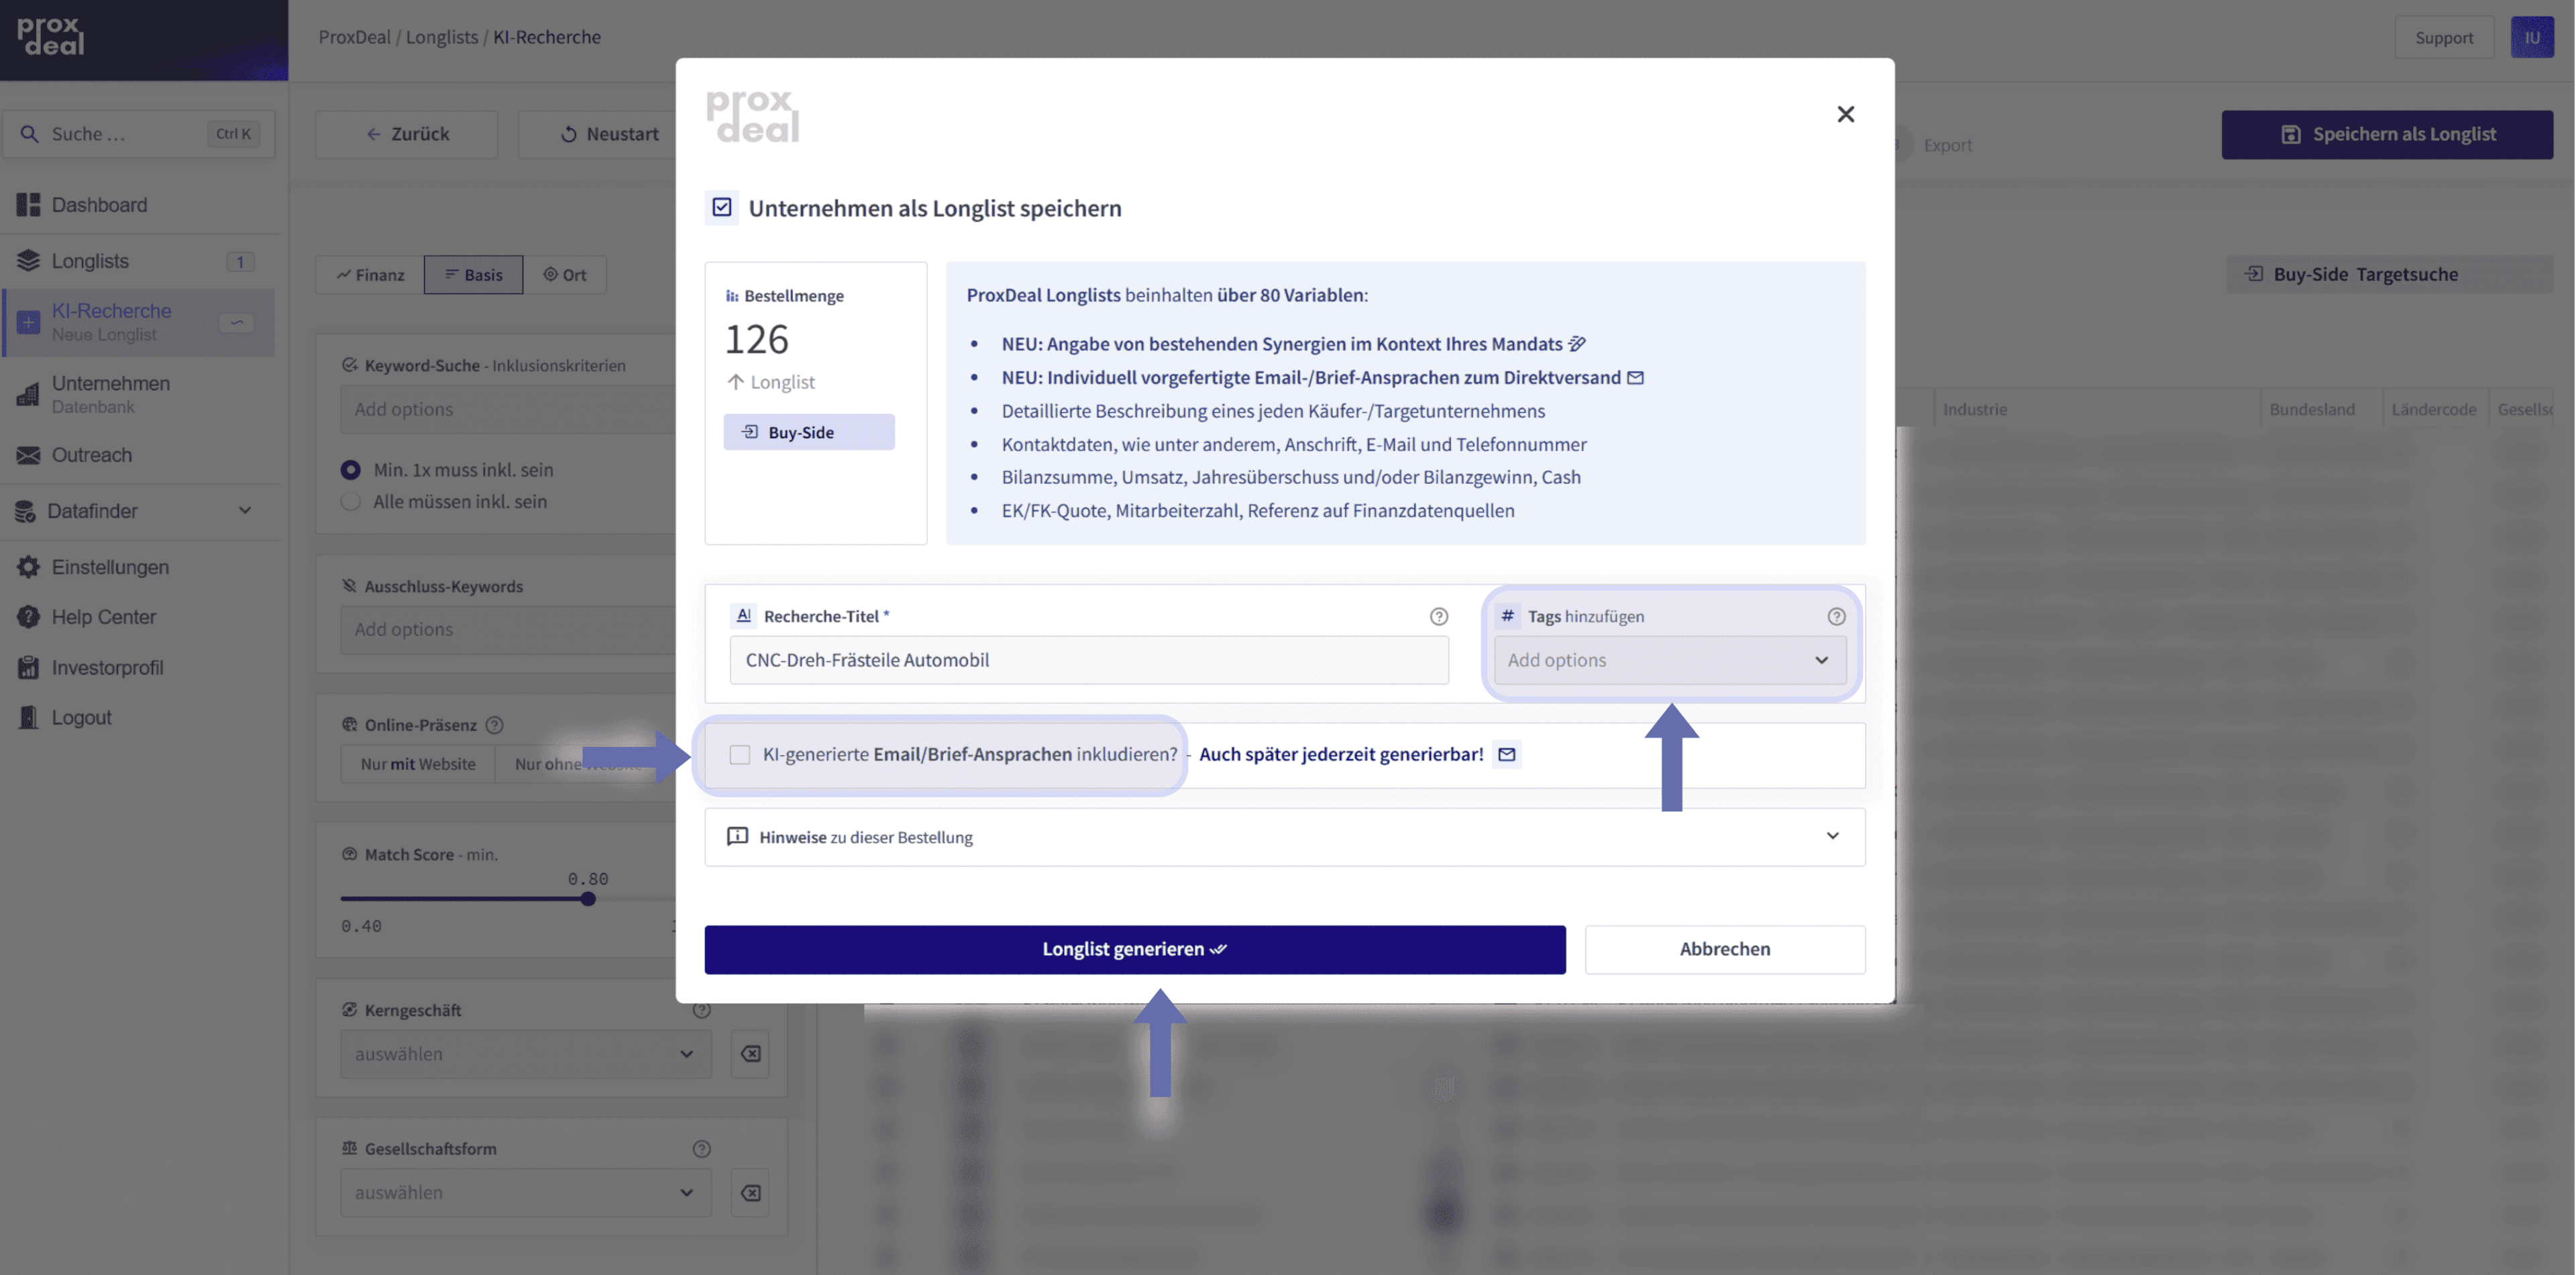
Task: Select the 'Nur mit Website' option
Action: (418, 764)
